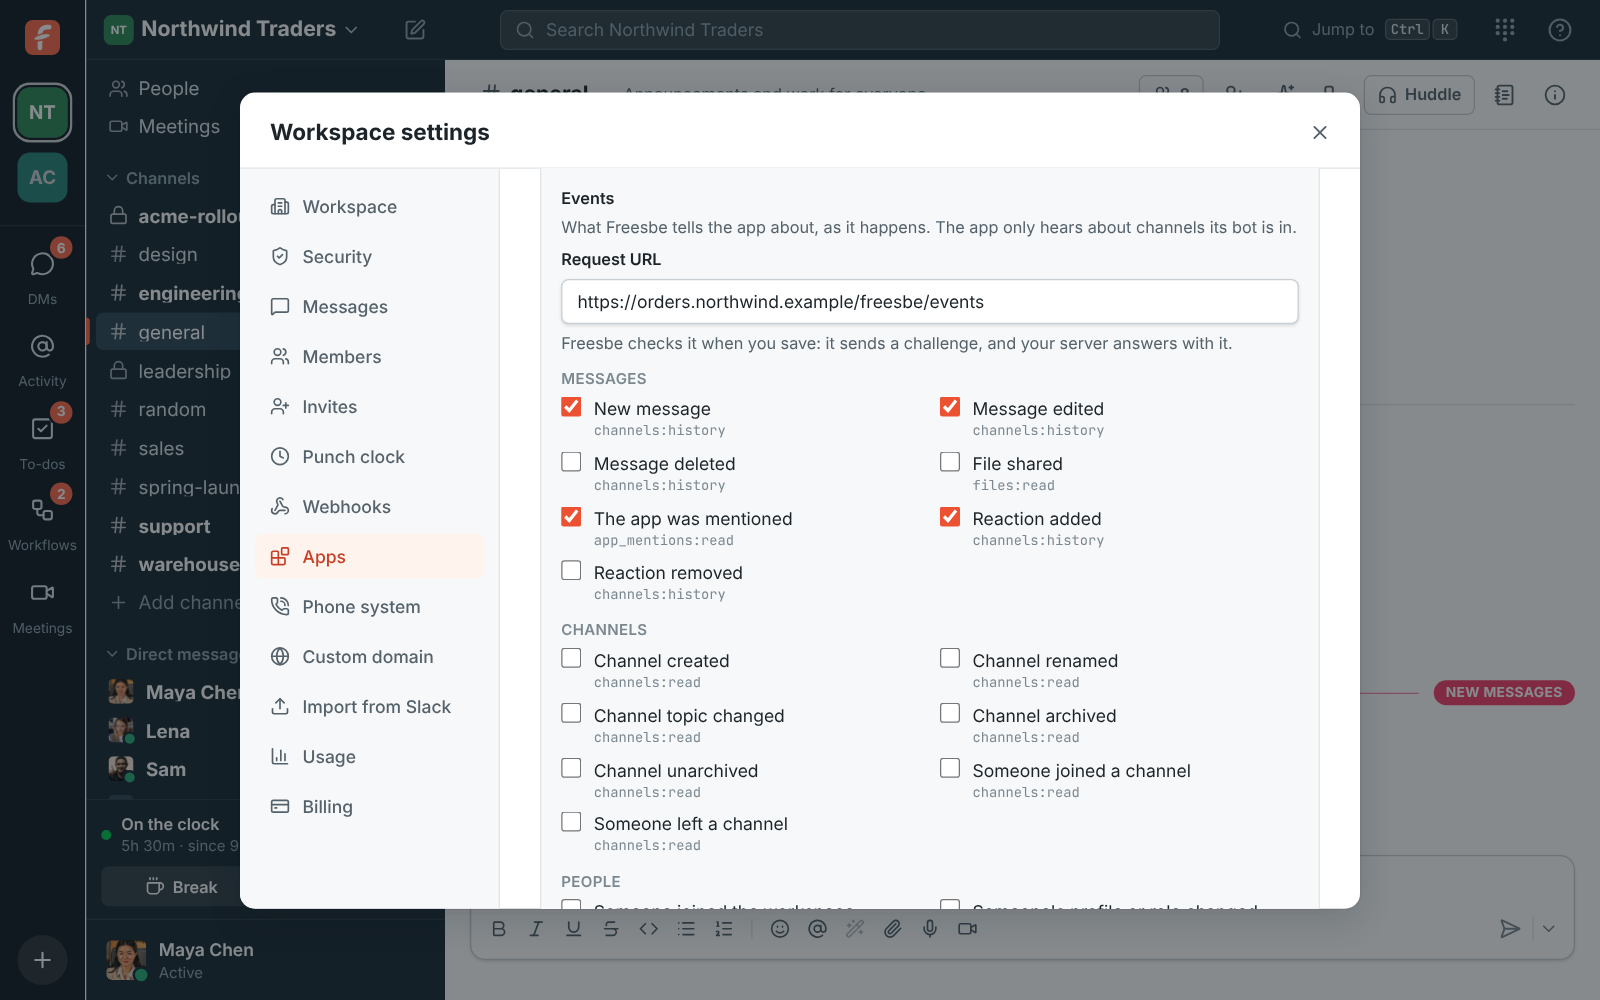The image size is (1600, 1000).
Task: Open To-dos in the left rail
Action: 42,440
